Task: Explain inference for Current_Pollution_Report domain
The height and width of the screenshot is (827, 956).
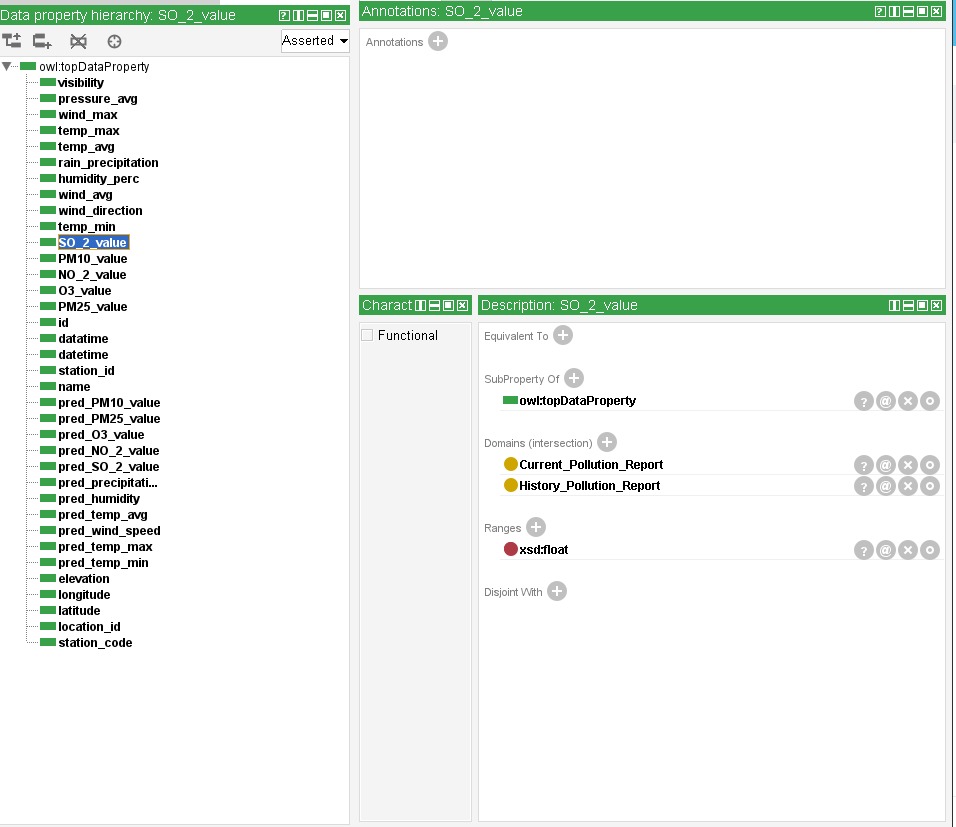Action: [863, 465]
